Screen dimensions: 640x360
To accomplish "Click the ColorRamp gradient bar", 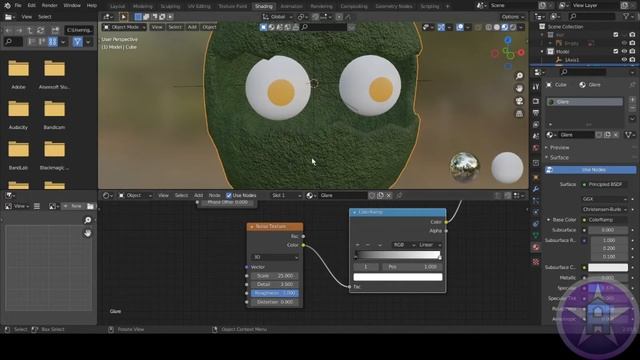I will 397,255.
